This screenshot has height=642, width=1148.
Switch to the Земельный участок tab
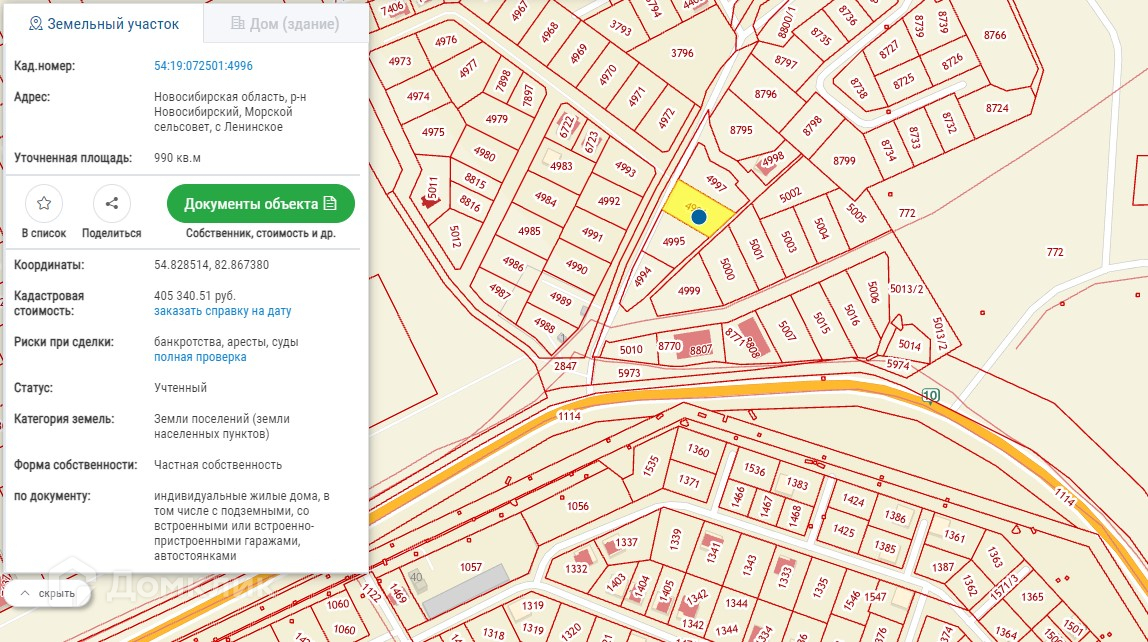104,24
